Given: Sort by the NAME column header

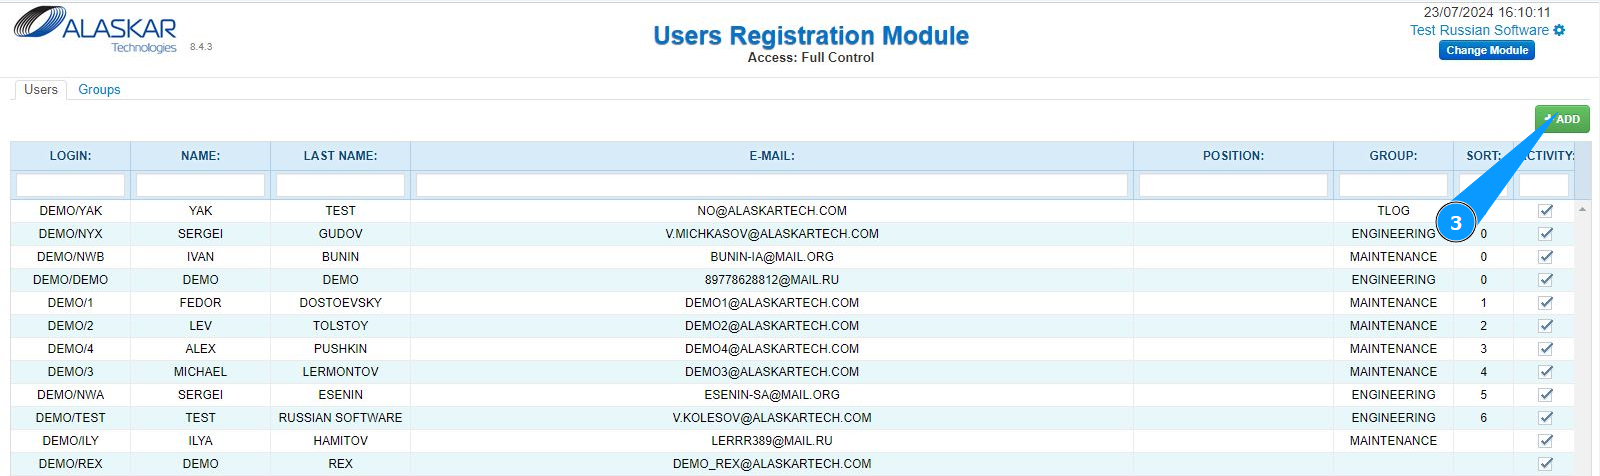Looking at the screenshot, I should [200, 156].
